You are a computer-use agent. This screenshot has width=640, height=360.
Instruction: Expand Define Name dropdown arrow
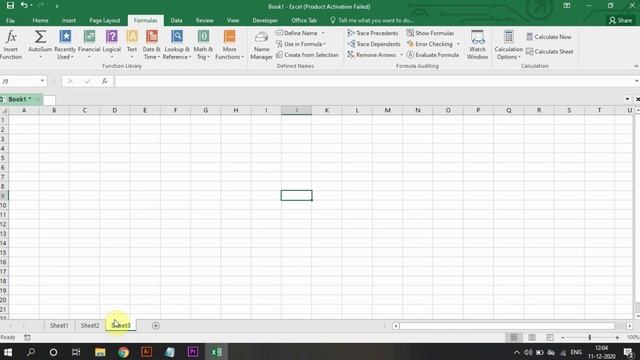pos(323,33)
